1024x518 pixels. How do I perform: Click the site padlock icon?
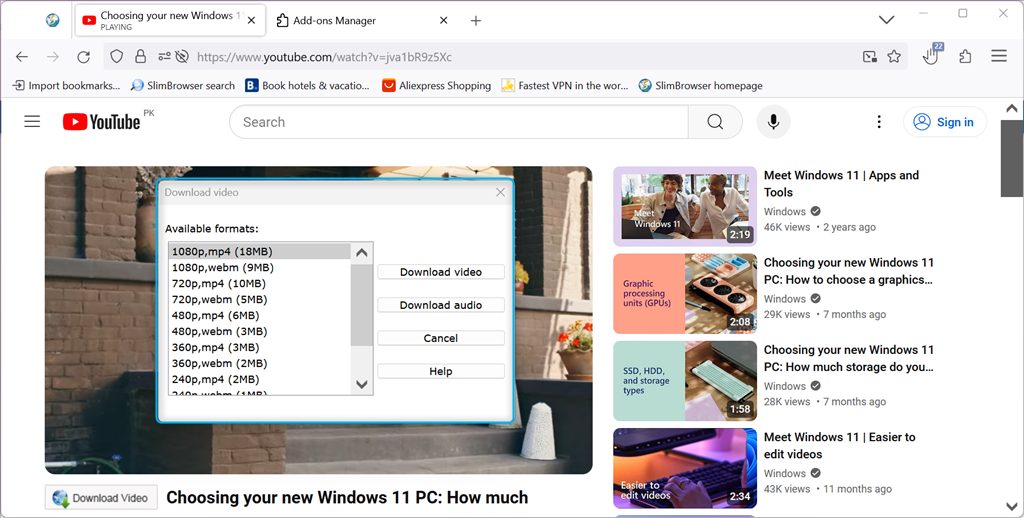point(140,57)
